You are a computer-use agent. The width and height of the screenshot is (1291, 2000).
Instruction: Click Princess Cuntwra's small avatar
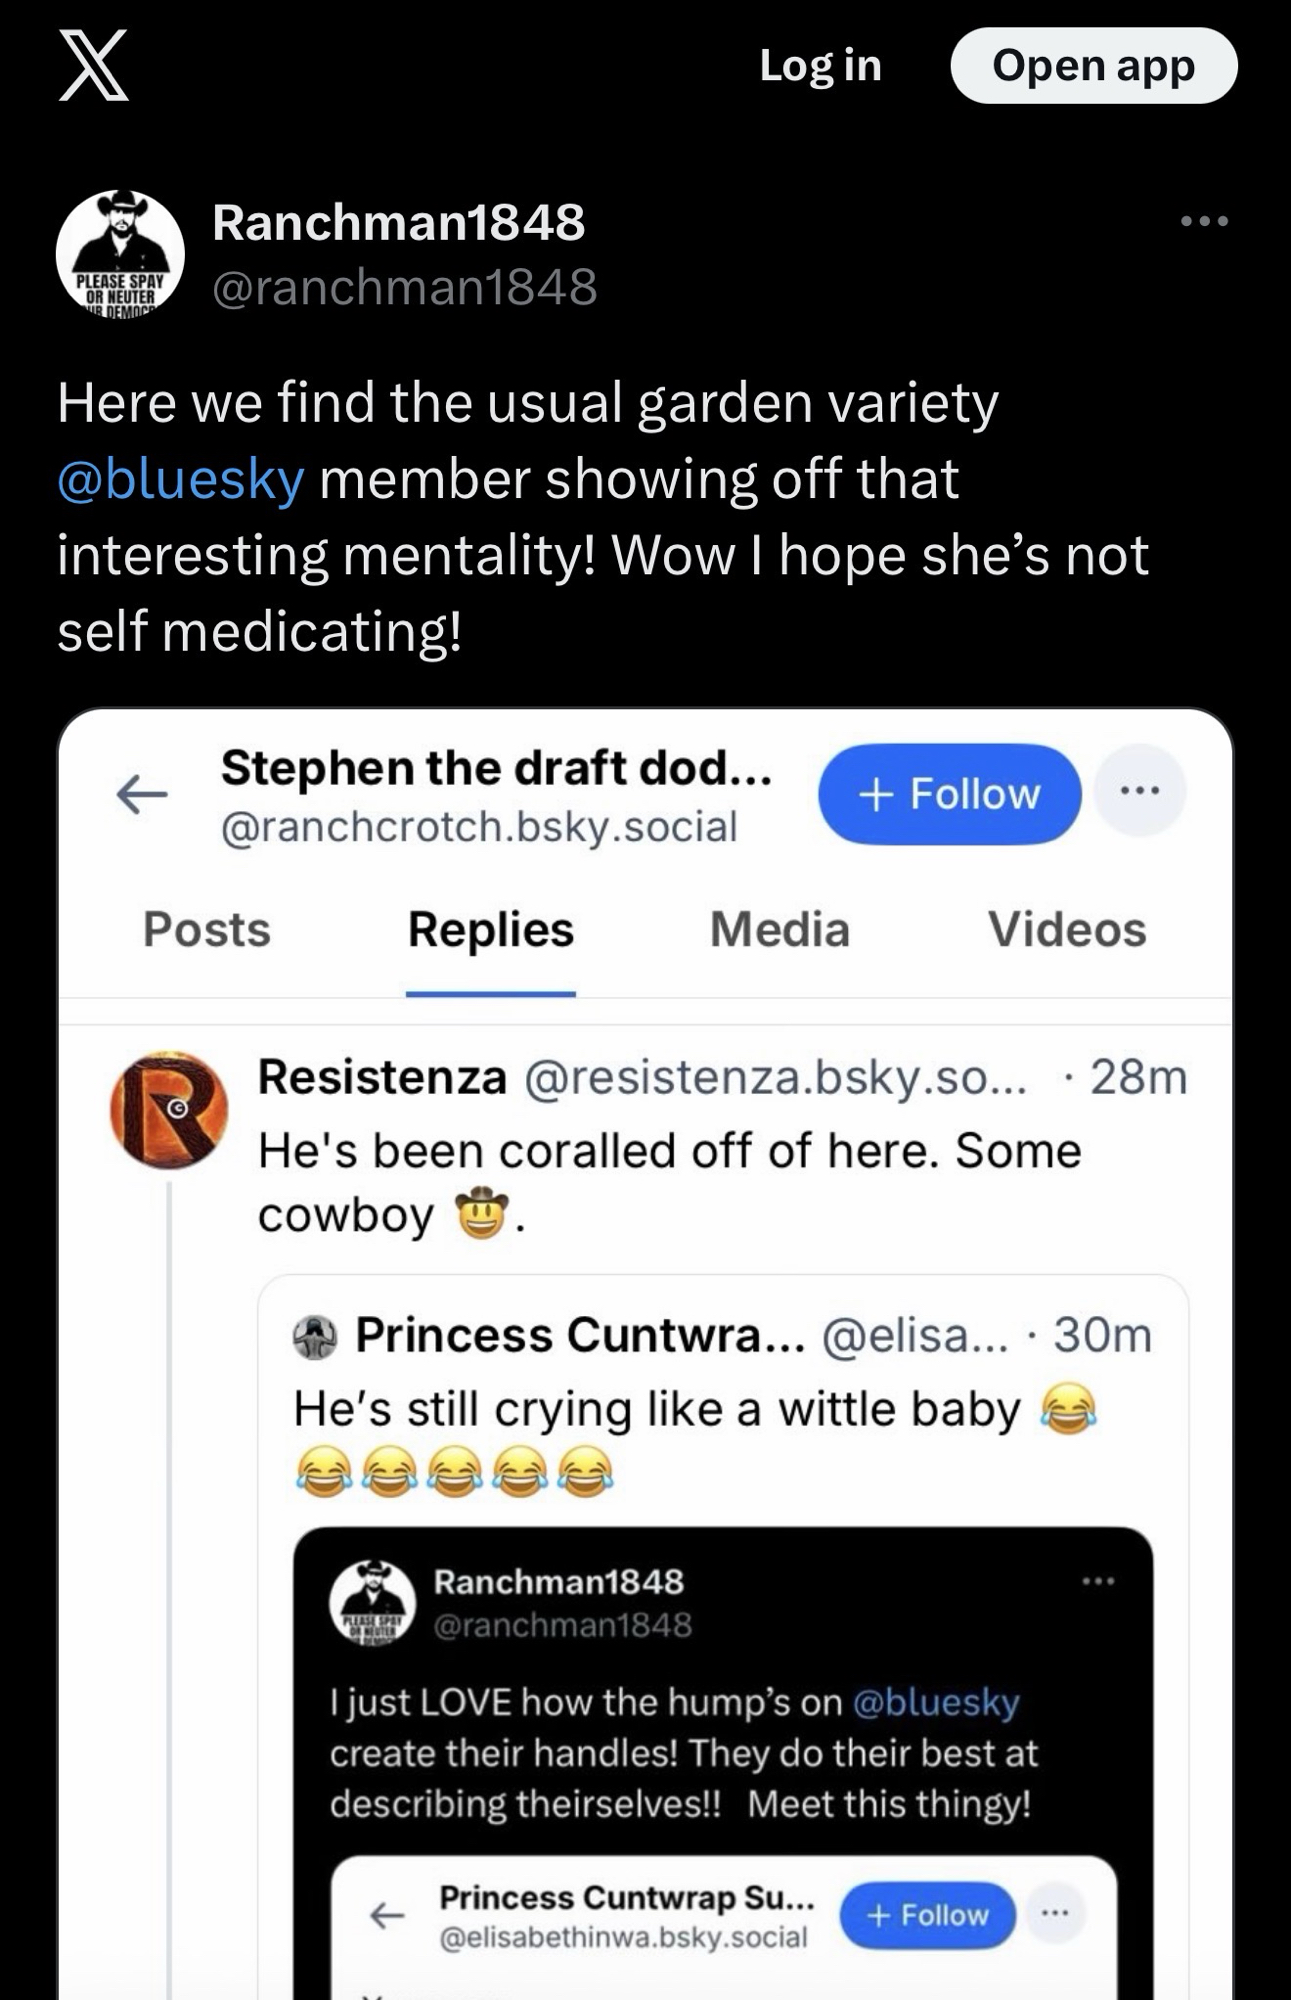click(316, 1337)
